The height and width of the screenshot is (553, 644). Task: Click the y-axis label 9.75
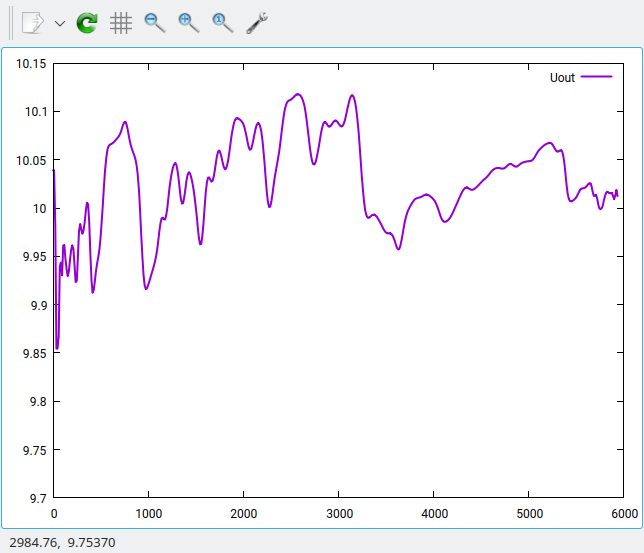(34, 450)
